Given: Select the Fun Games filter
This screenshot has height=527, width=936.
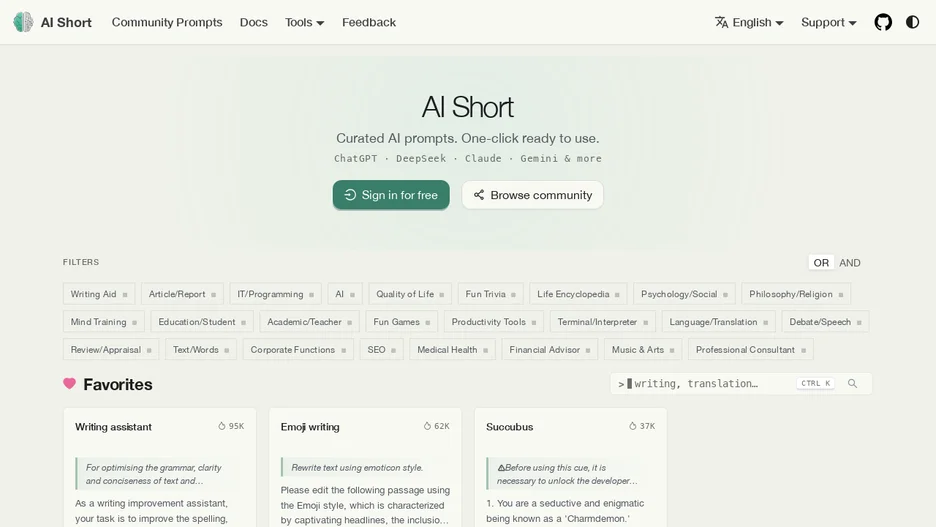Looking at the screenshot, I should 402,322.
